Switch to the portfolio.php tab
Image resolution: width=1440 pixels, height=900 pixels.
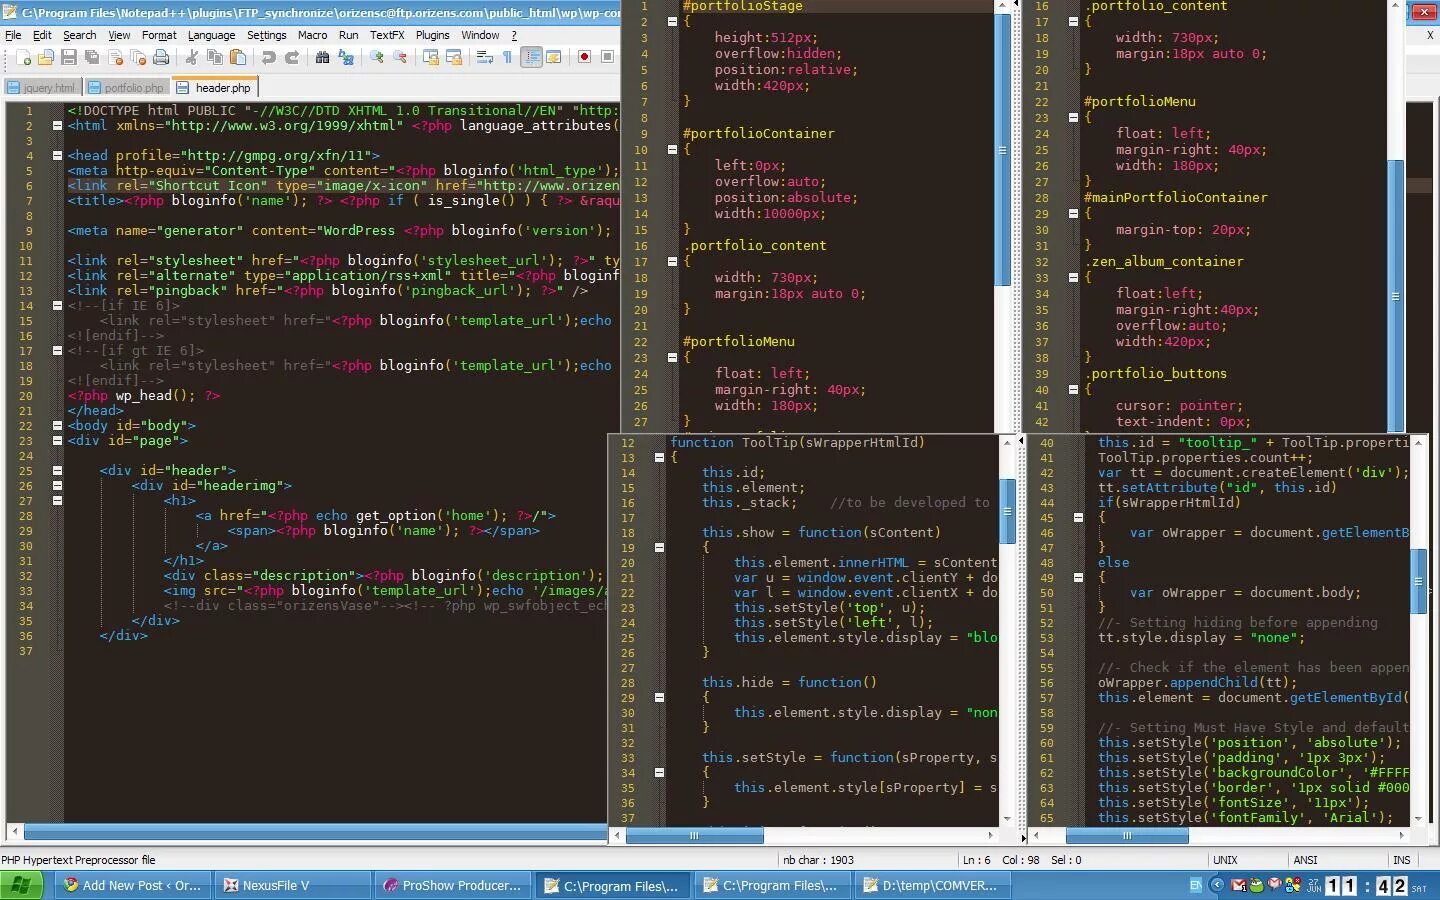click(126, 88)
